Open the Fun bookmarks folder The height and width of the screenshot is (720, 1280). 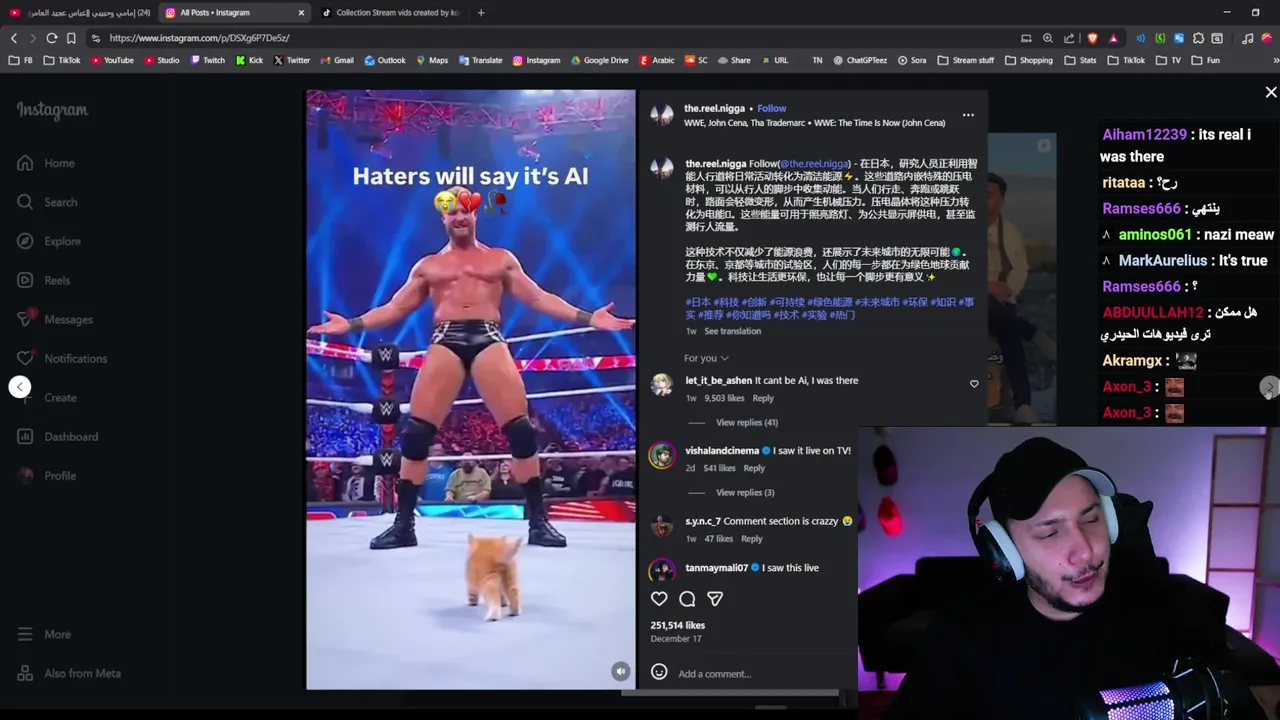(1205, 60)
